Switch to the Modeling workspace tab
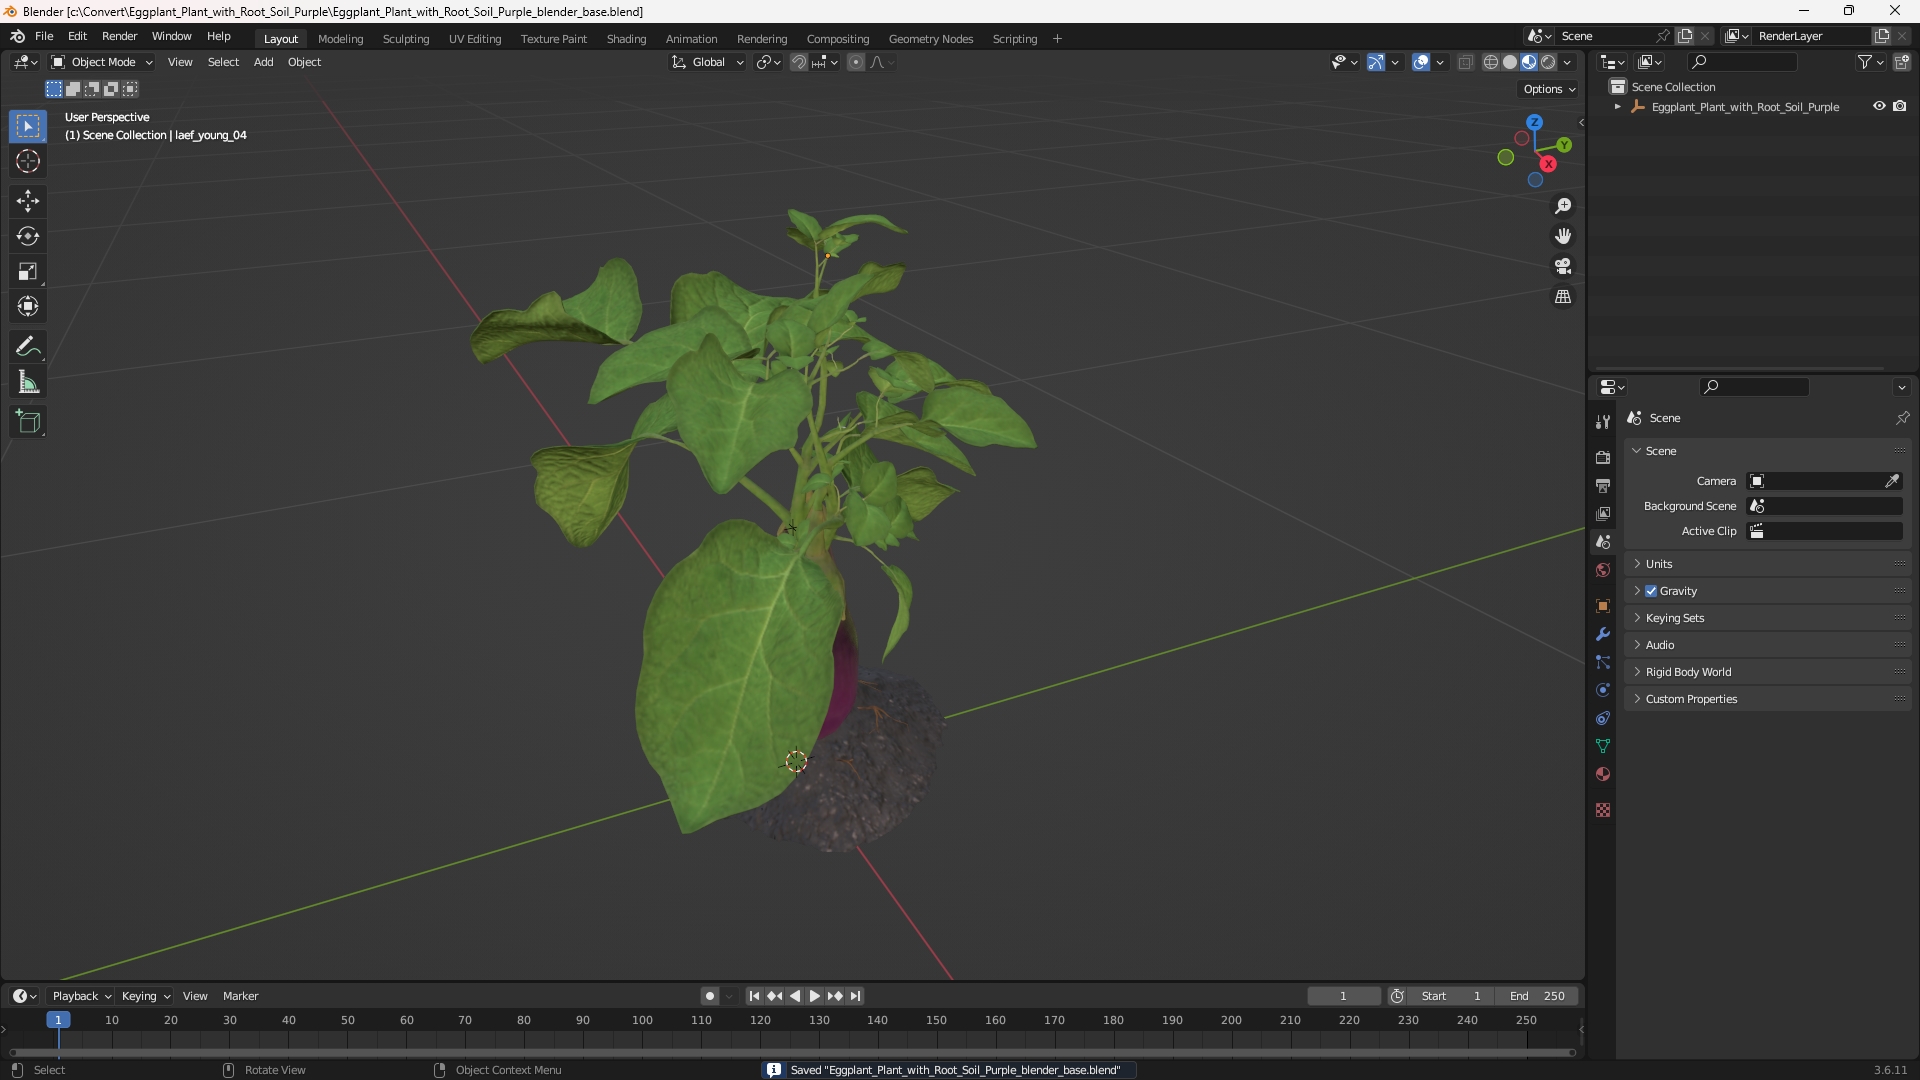1920x1080 pixels. pyautogui.click(x=340, y=39)
